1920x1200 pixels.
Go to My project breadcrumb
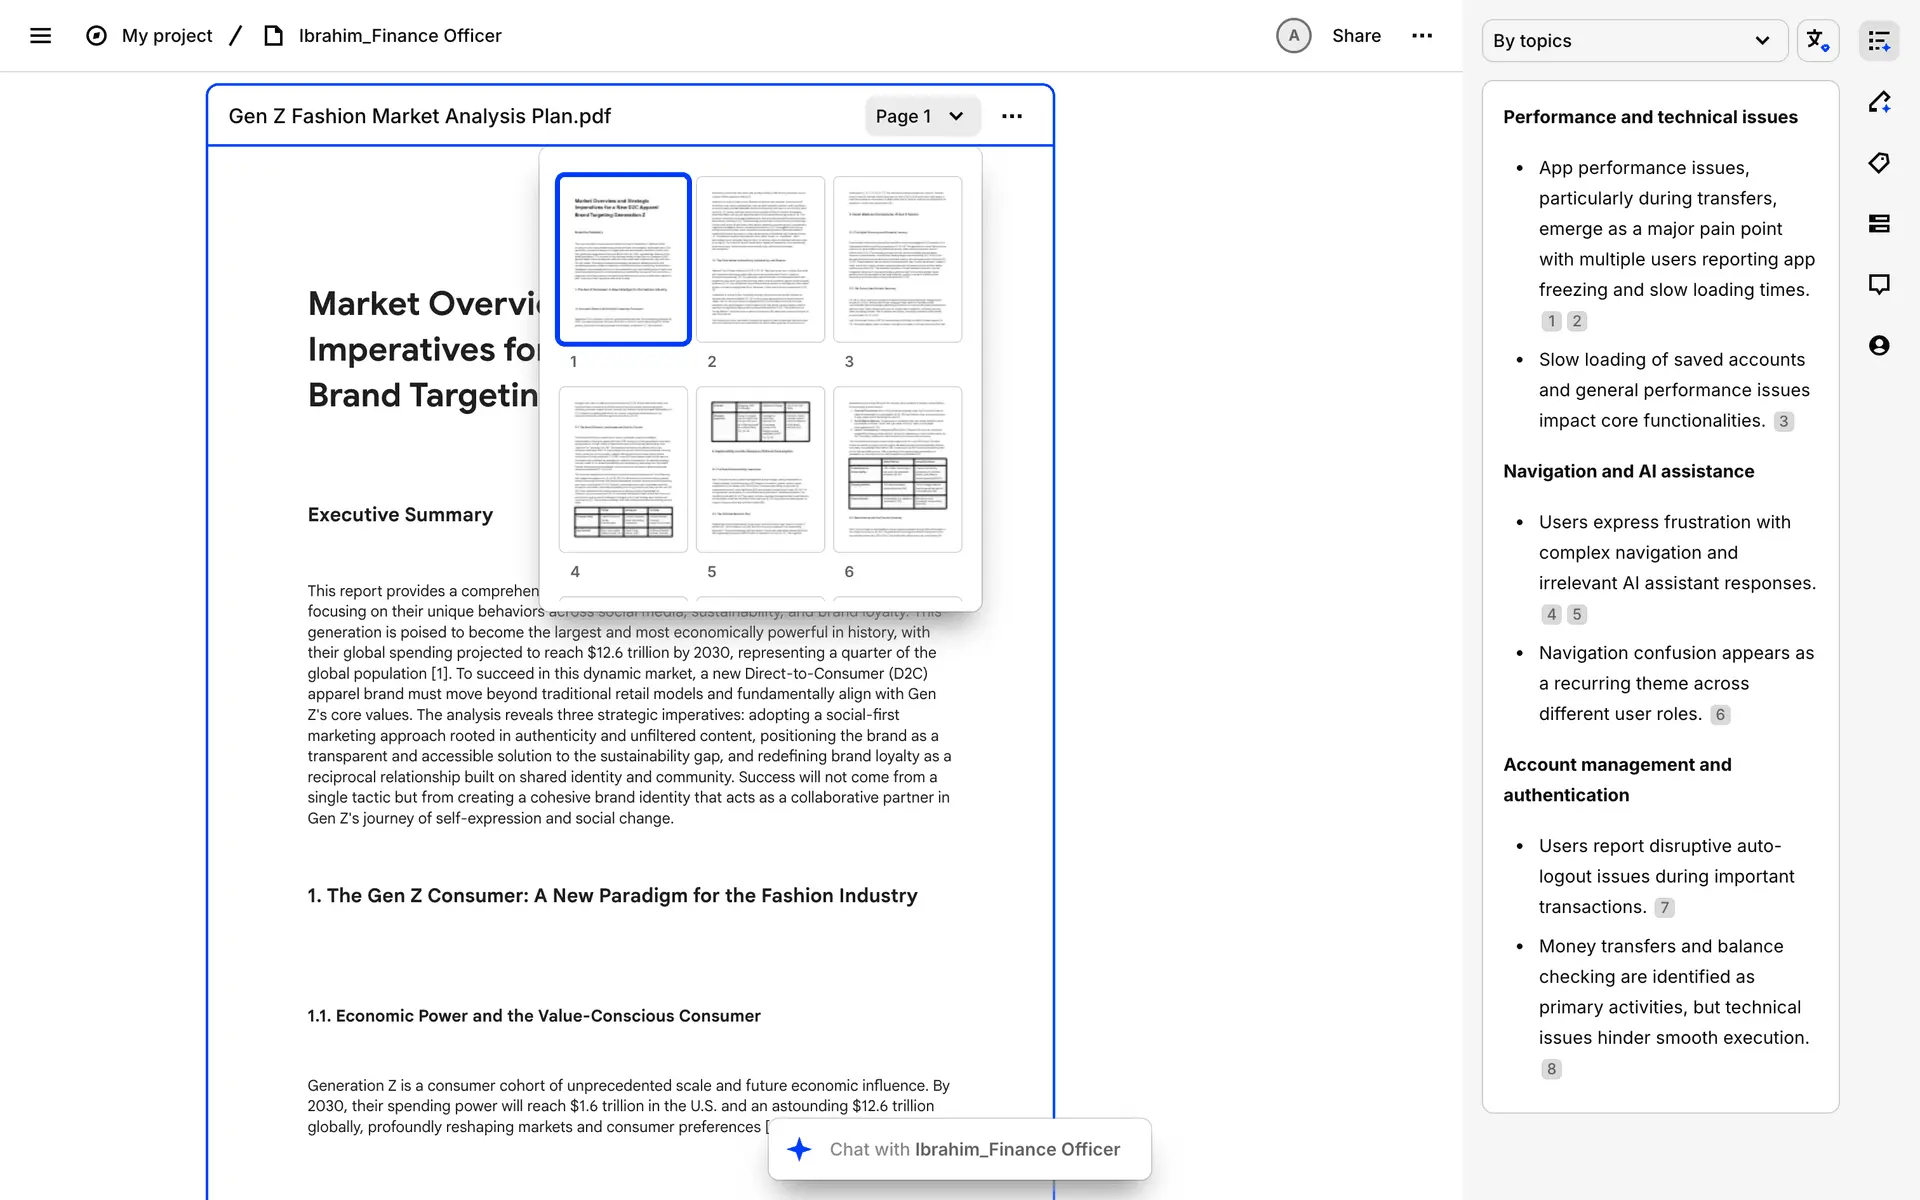[x=167, y=36]
